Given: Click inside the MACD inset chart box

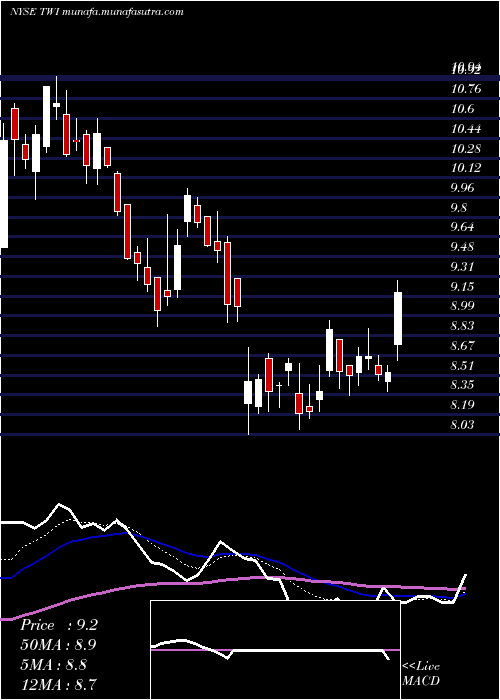Looking at the screenshot, I should (275, 650).
